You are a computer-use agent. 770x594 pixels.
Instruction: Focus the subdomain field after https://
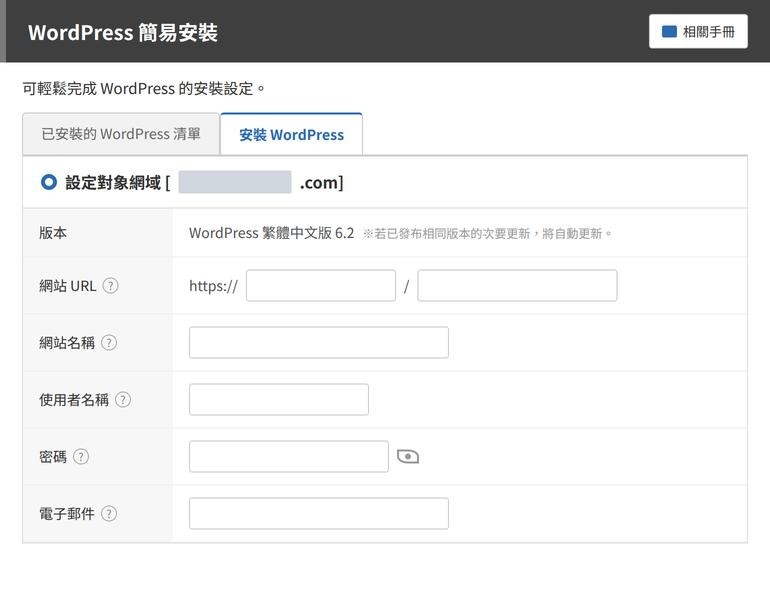click(321, 285)
